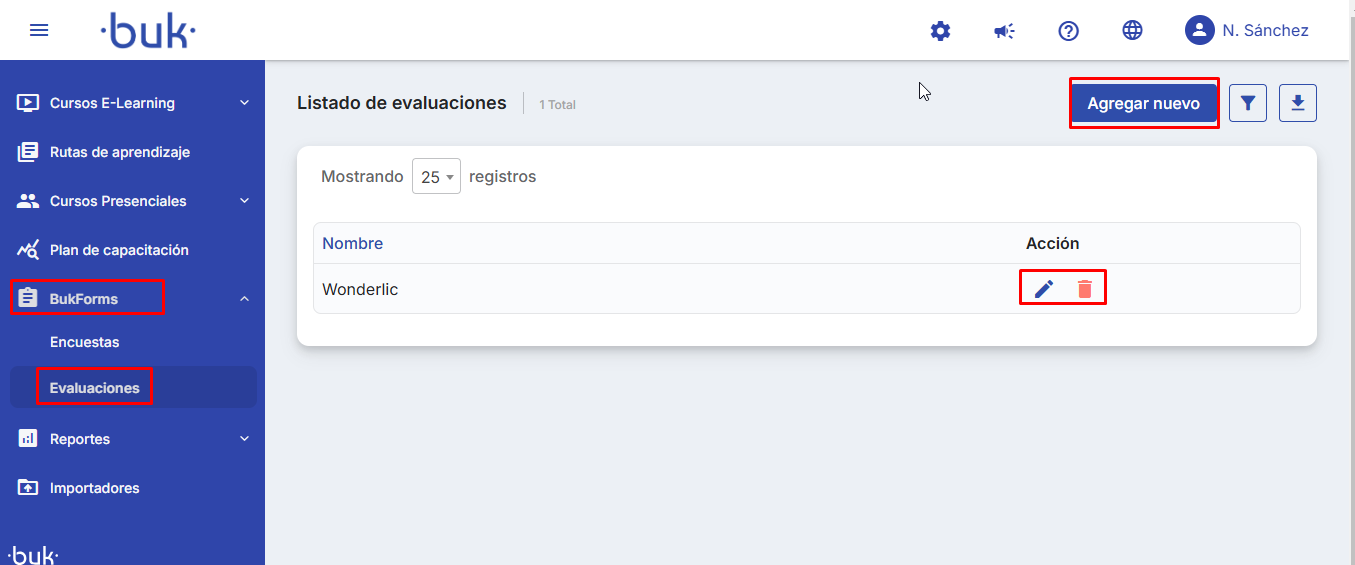The image size is (1355, 565).
Task: Expand the Reportes menu
Action: point(133,439)
